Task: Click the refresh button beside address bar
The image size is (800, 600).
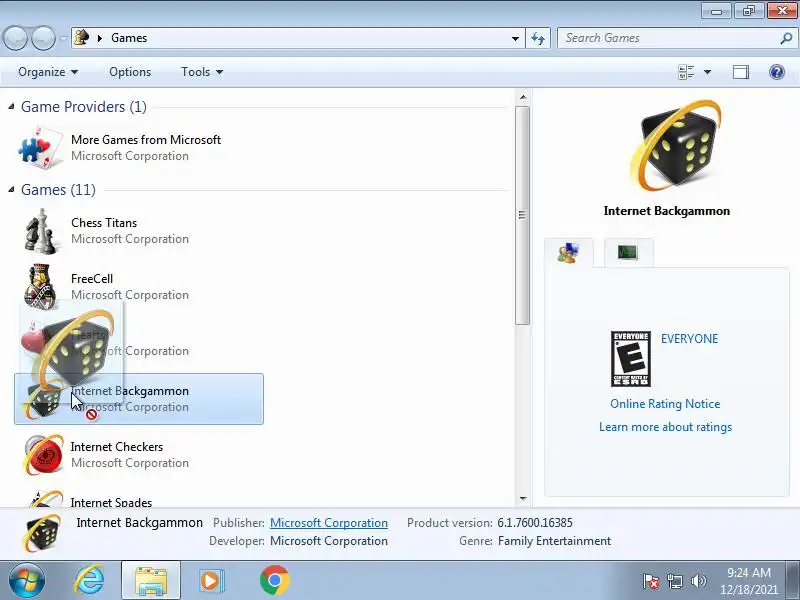Action: click(538, 38)
